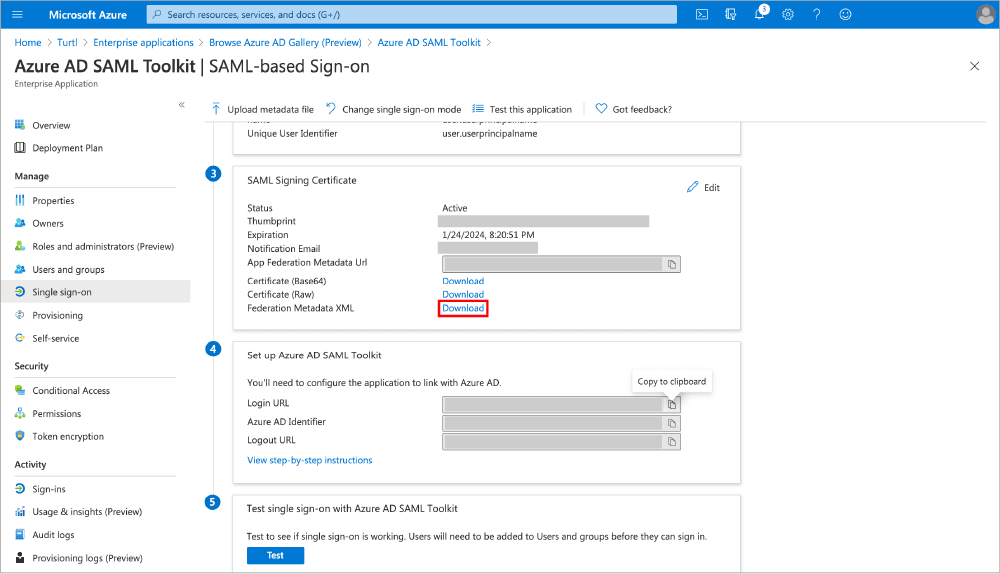Click the help question mark icon
The width and height of the screenshot is (1000, 574).
tap(817, 14)
